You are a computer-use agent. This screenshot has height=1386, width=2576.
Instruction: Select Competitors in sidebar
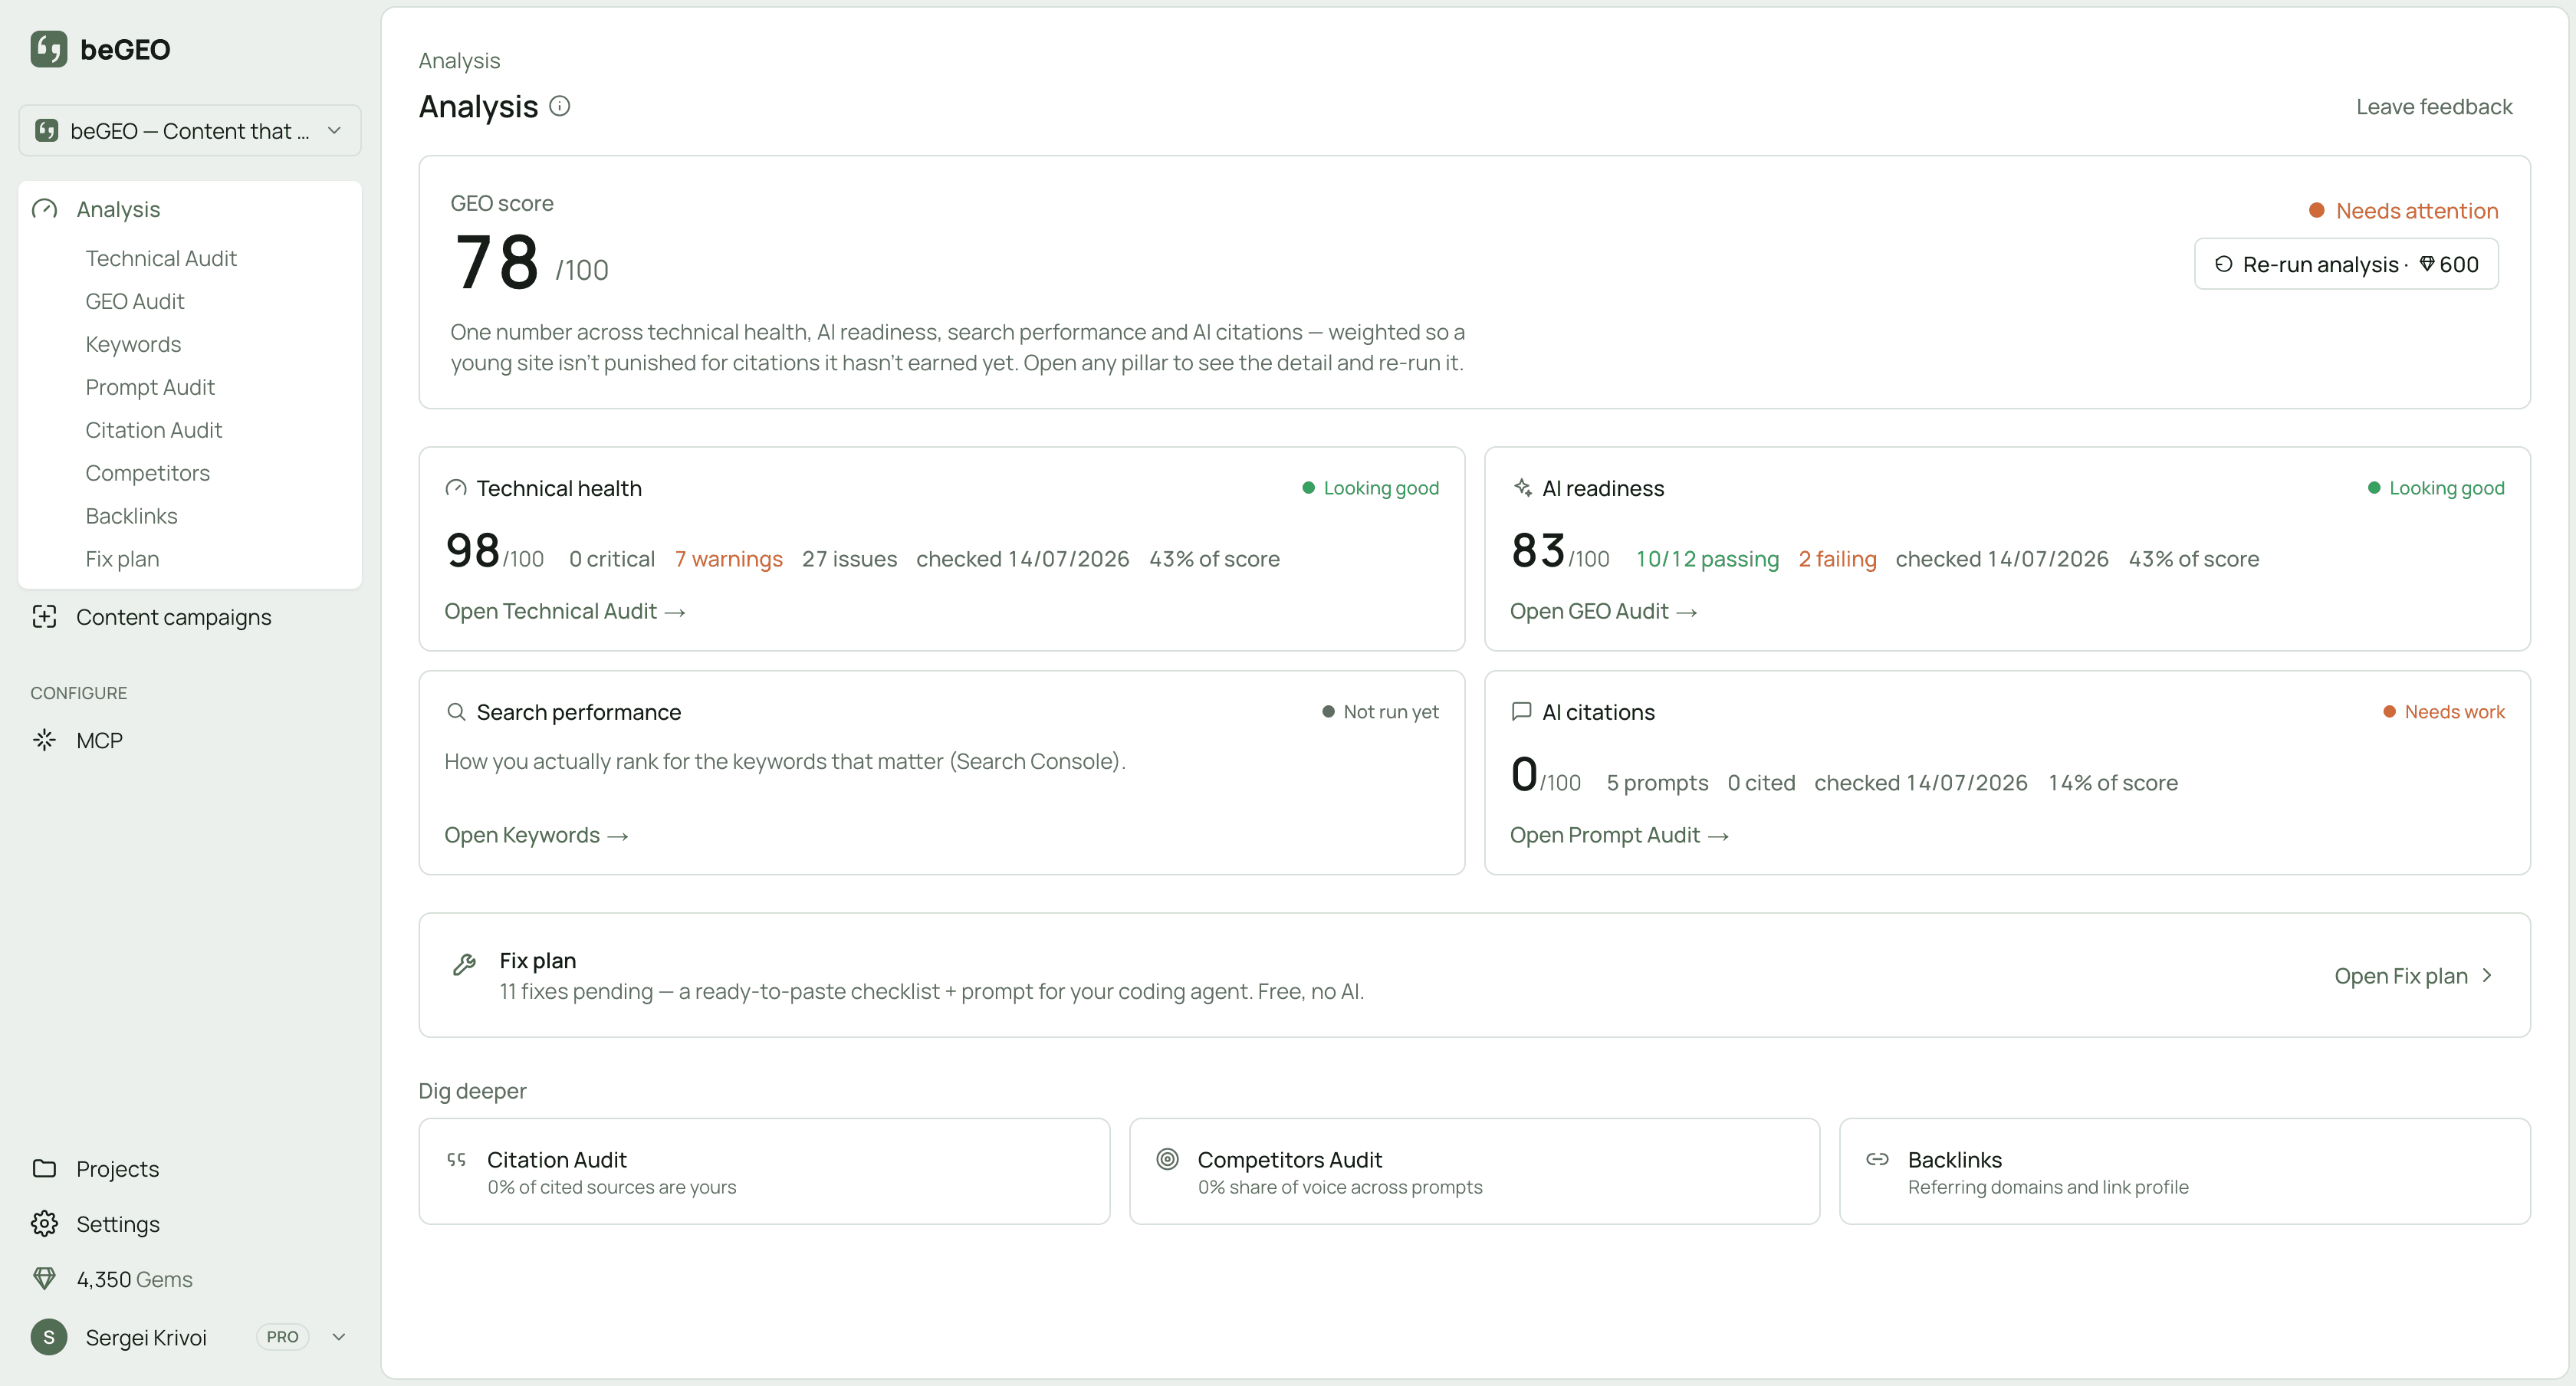148,473
